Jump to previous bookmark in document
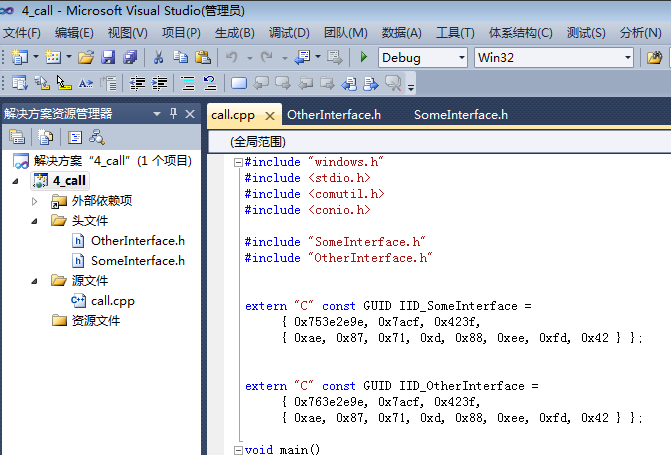 click(x=349, y=83)
